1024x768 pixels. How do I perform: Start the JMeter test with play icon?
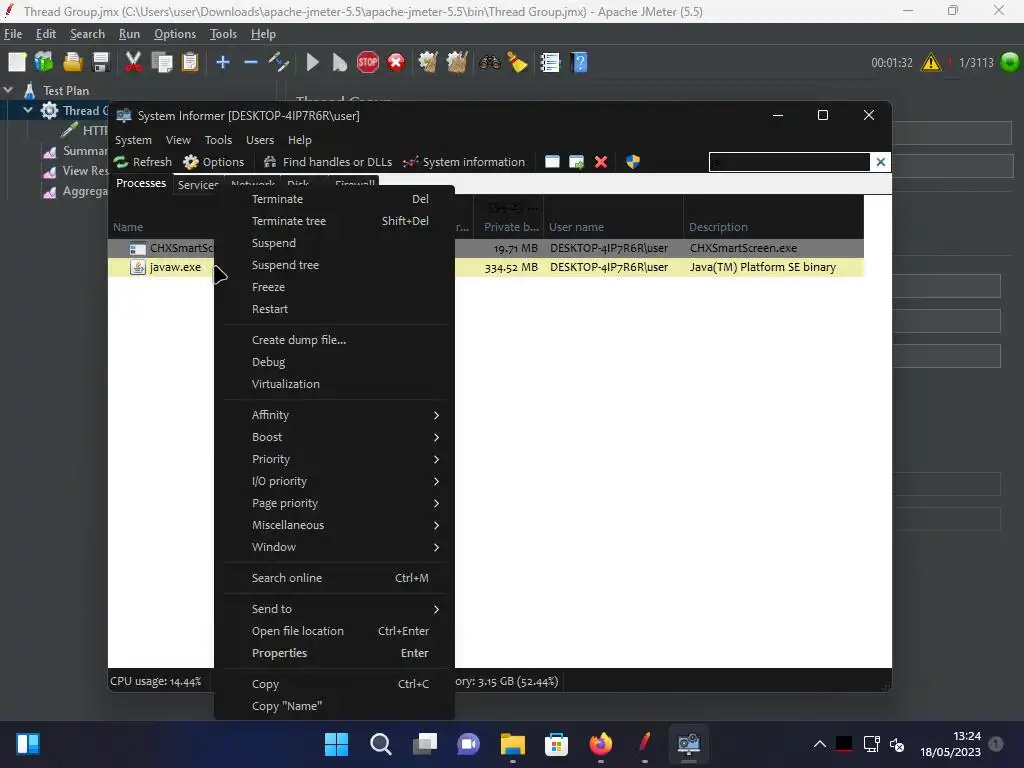tap(312, 63)
